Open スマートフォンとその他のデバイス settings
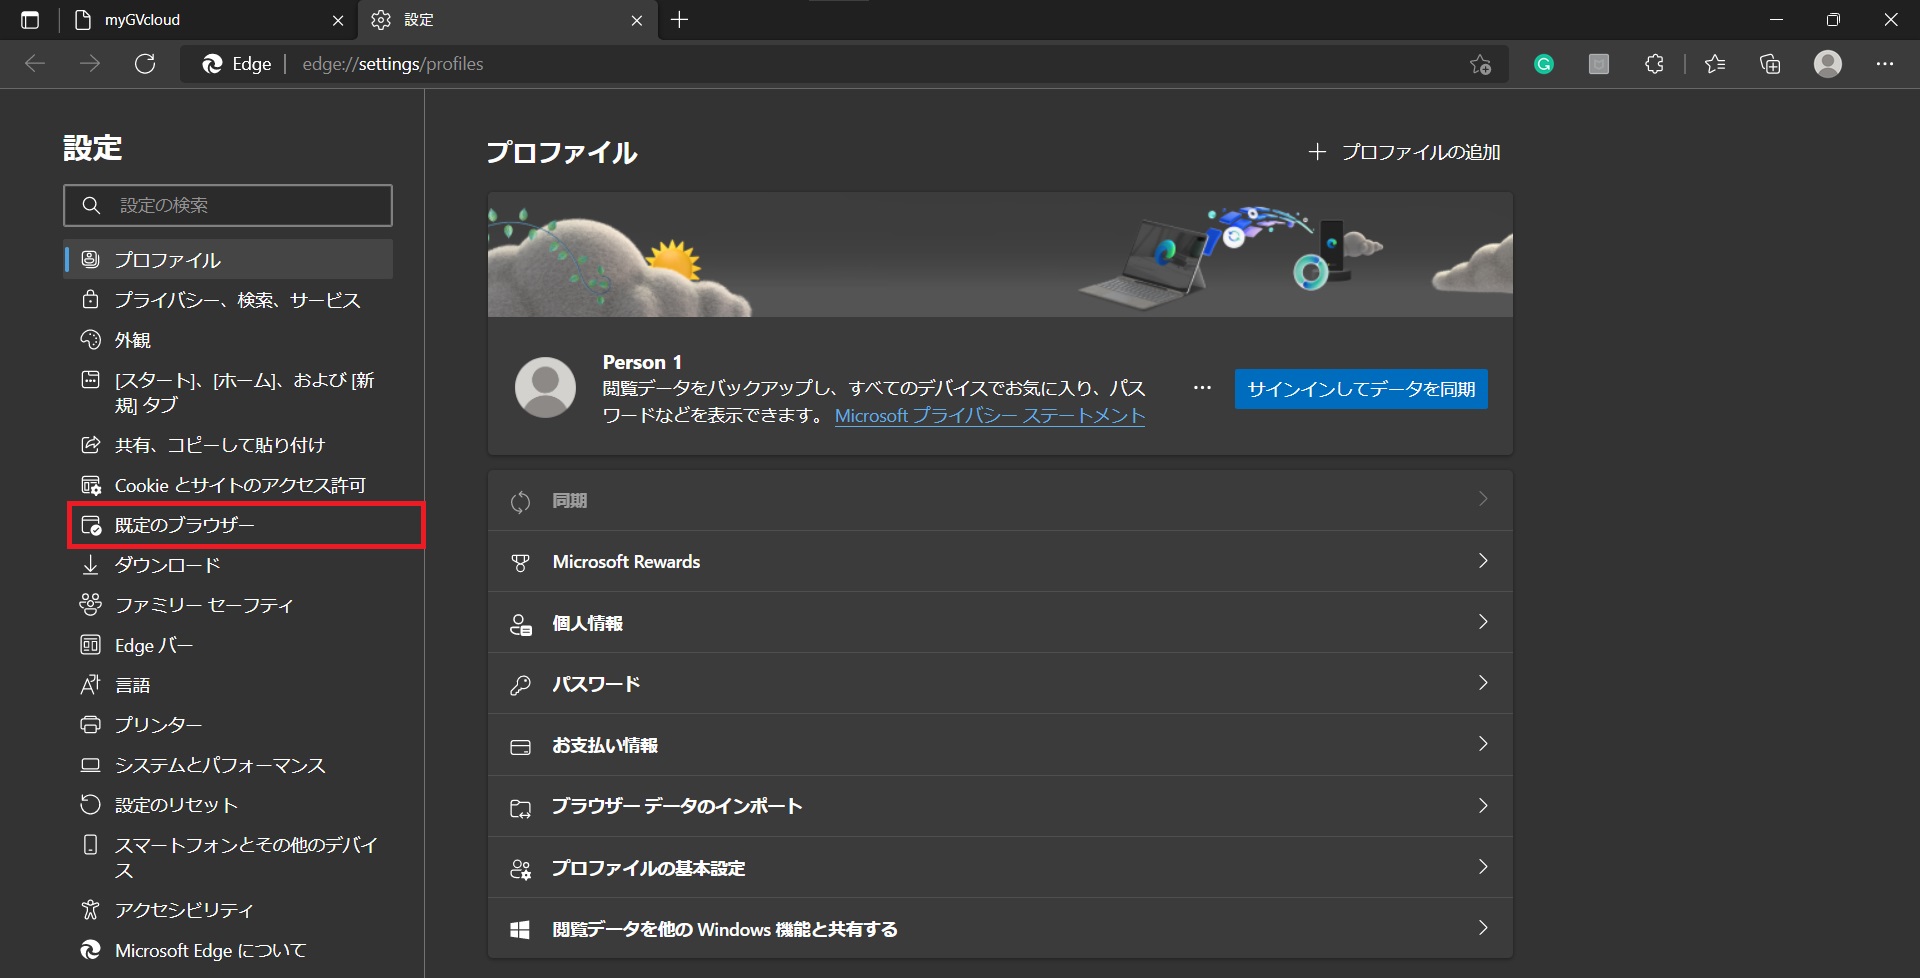The width and height of the screenshot is (1920, 978). coord(229,857)
